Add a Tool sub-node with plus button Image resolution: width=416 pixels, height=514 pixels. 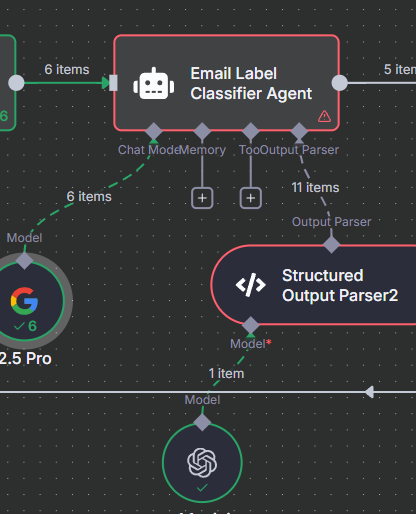tap(251, 198)
